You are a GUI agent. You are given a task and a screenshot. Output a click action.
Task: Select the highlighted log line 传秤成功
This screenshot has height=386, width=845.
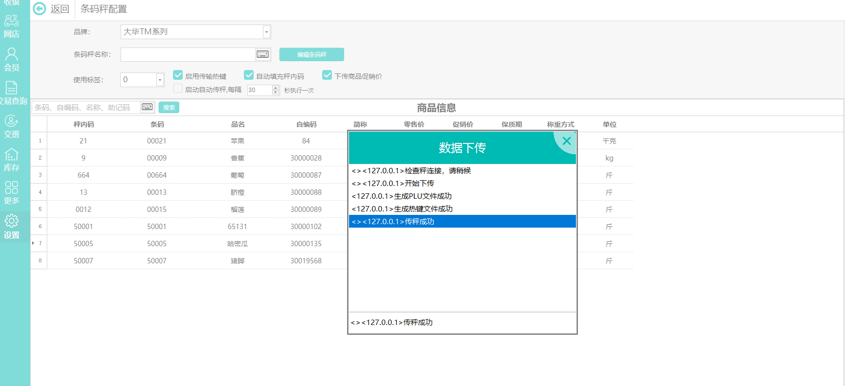(462, 222)
